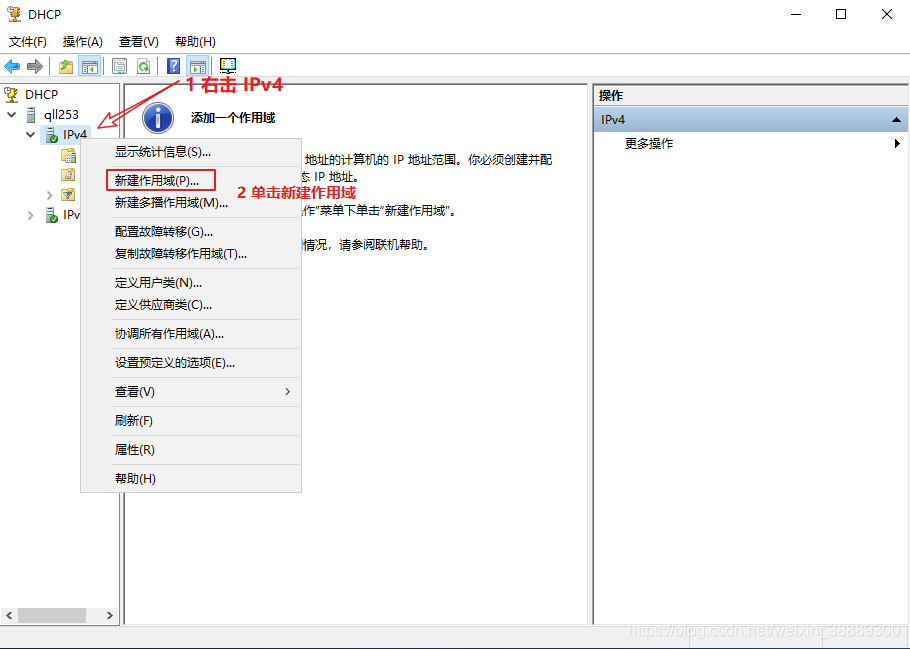Viewport: 910px width, 649px height.
Task: Open the 操作(A) menu in menu bar
Action: (83, 42)
